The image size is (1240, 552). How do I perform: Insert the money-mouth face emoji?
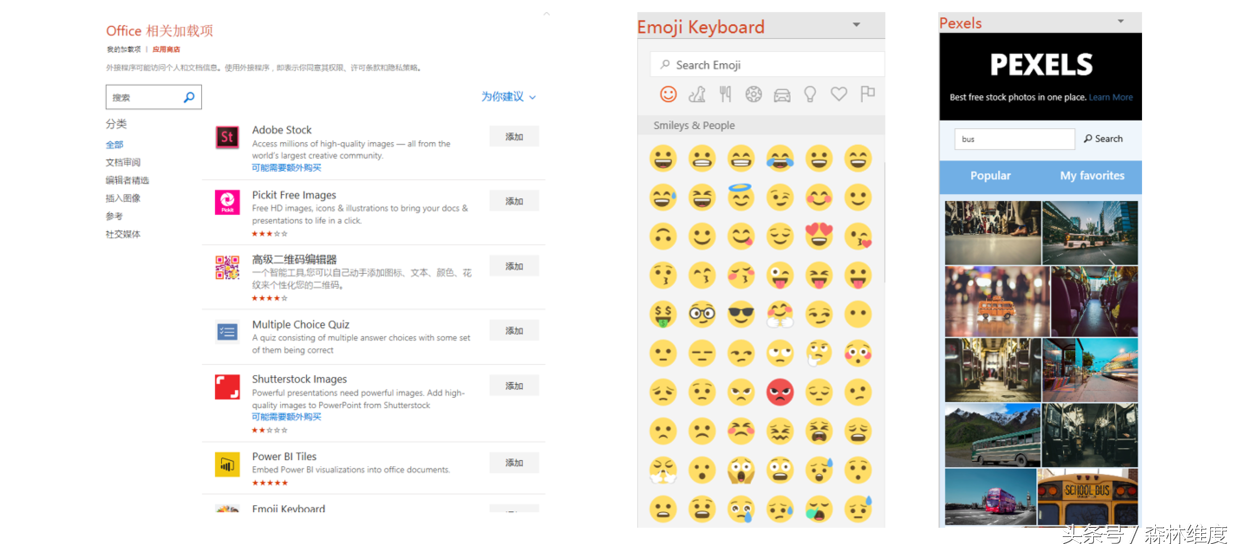[663, 314]
